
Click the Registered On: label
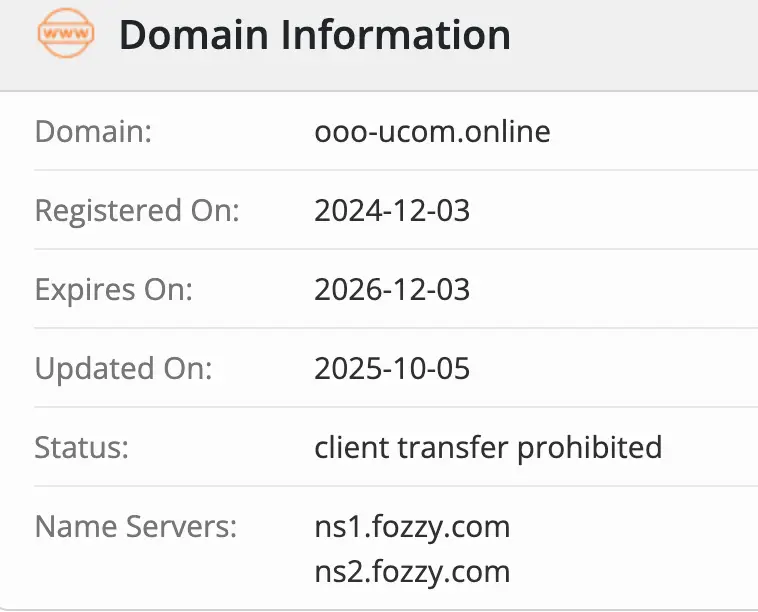137,210
